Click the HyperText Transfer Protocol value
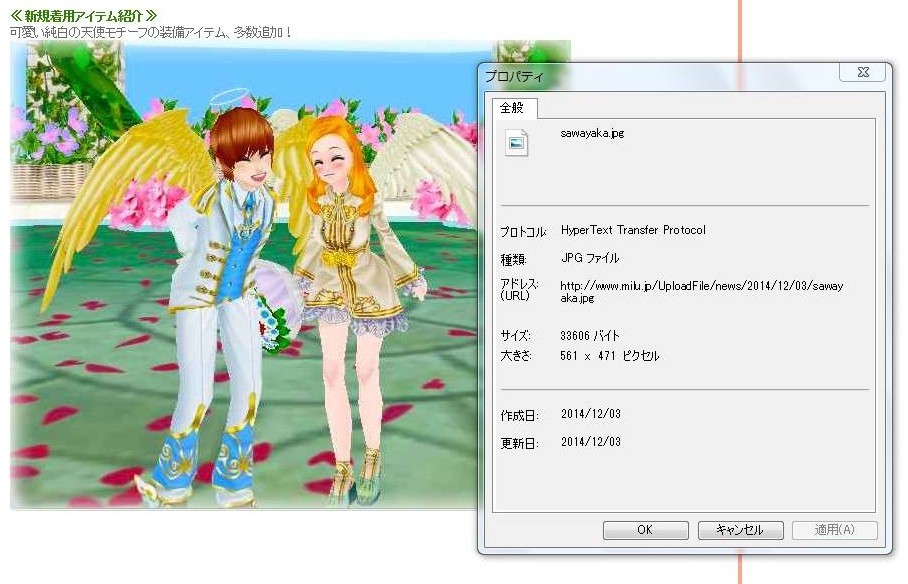The width and height of the screenshot is (908, 584). click(633, 230)
